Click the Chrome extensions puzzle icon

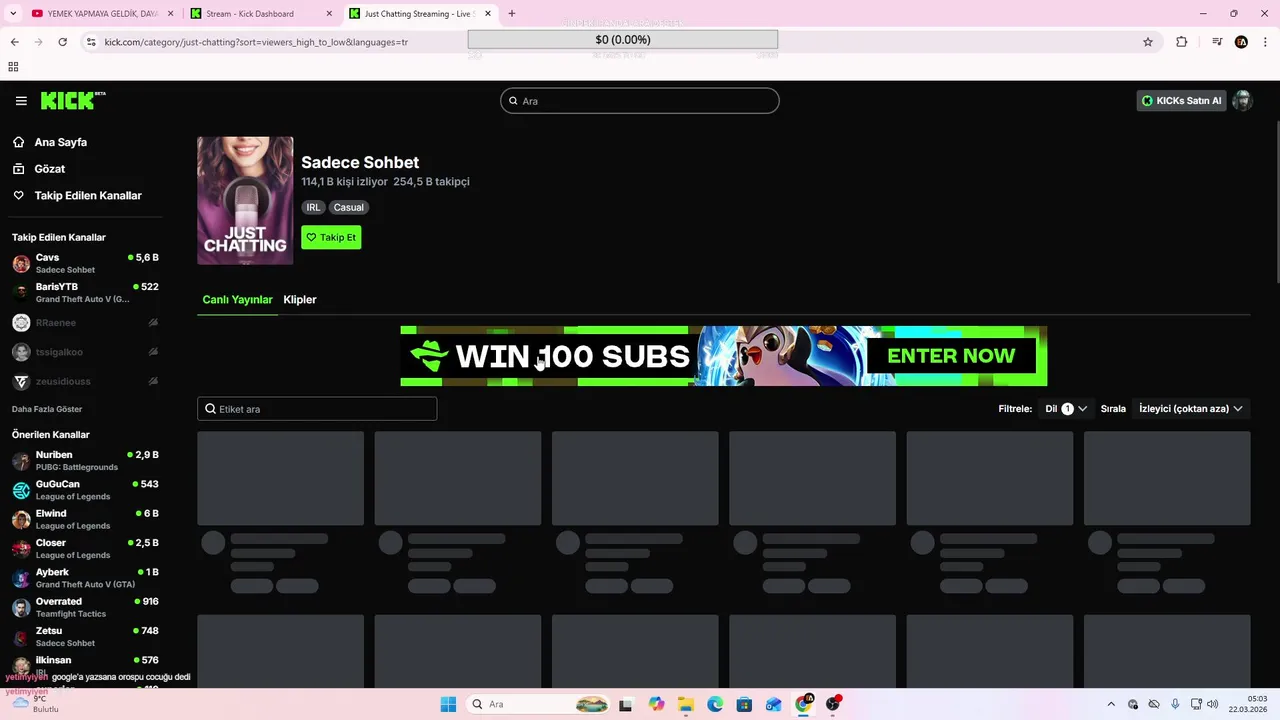point(1181,42)
